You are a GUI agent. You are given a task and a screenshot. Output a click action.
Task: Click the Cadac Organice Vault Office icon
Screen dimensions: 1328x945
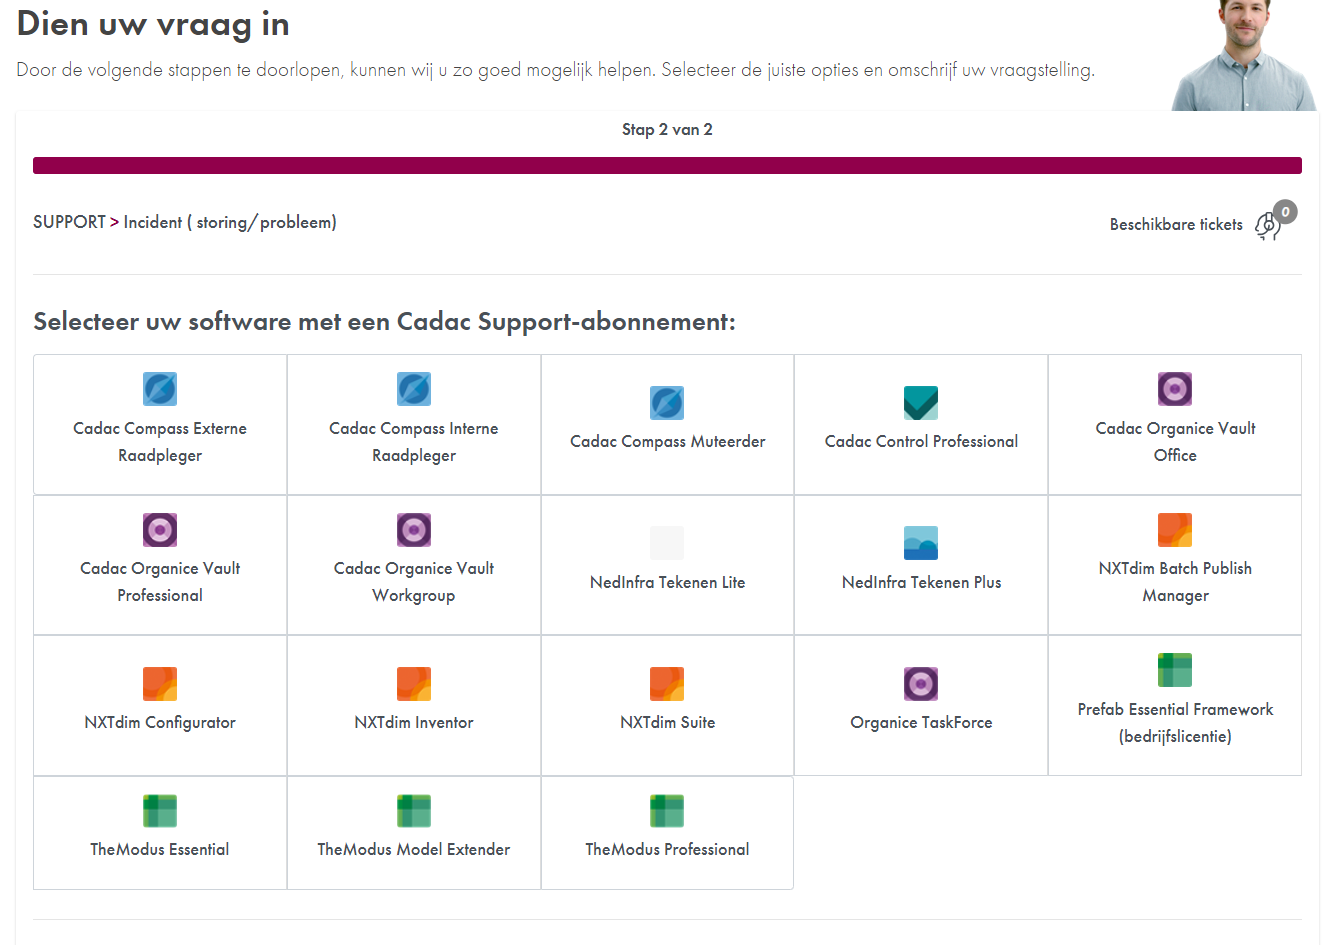point(1175,389)
